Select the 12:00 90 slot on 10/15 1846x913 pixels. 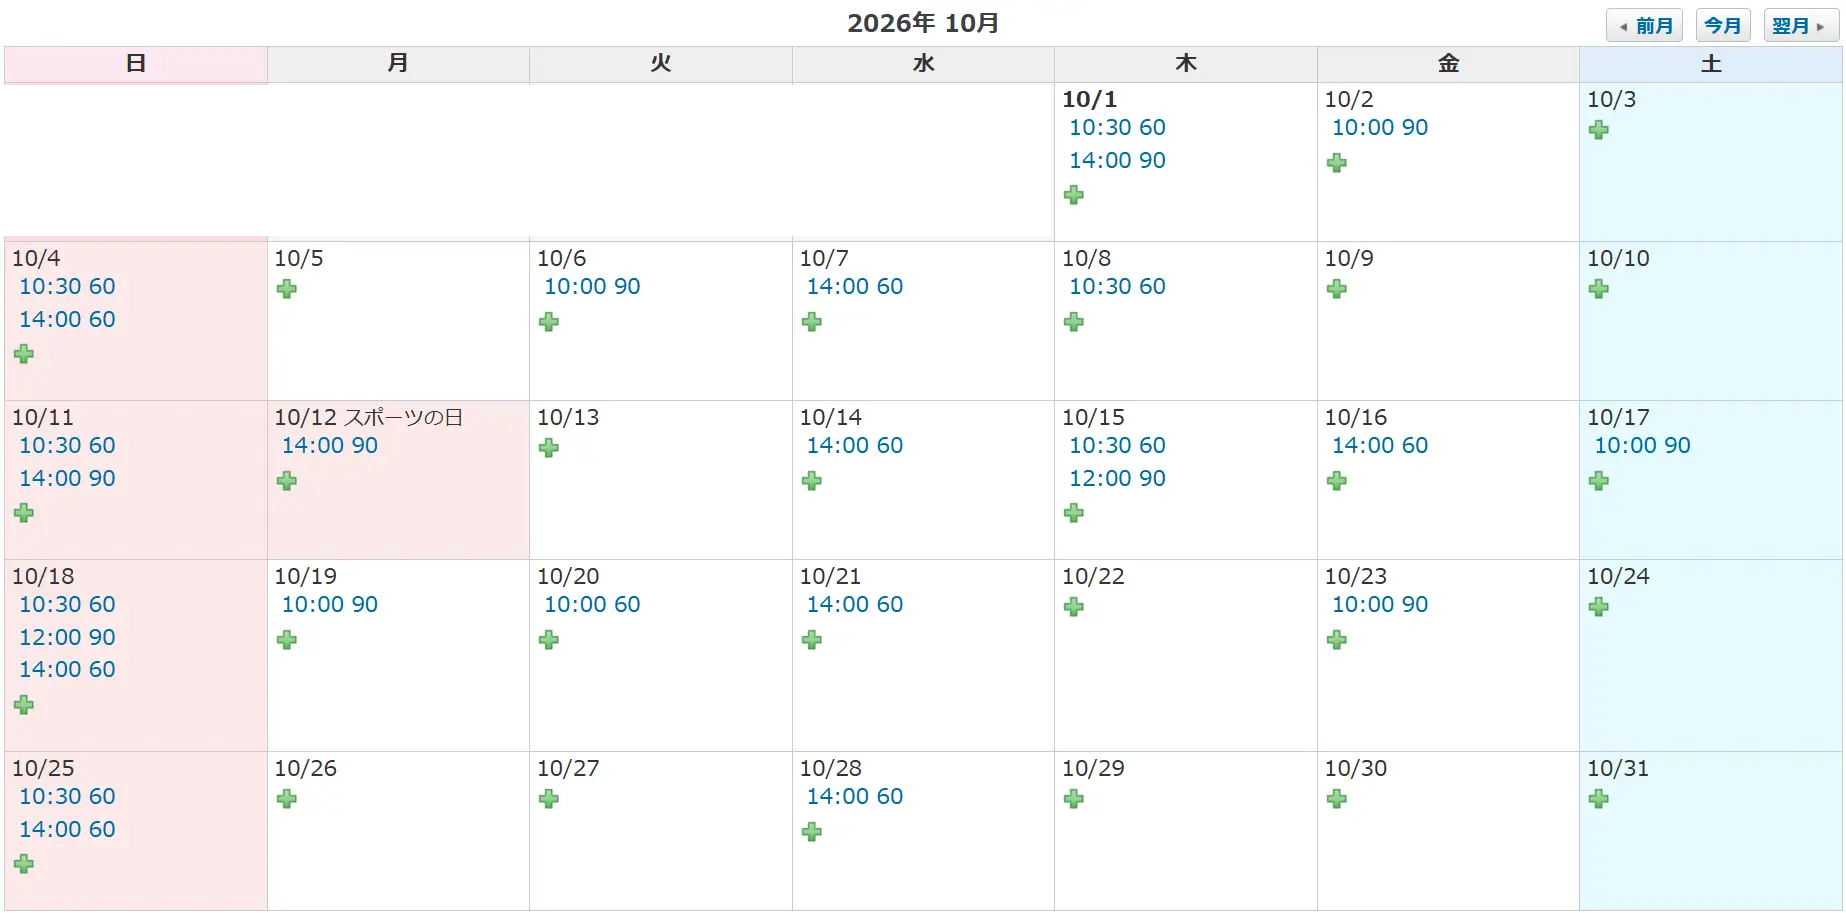1117,479
